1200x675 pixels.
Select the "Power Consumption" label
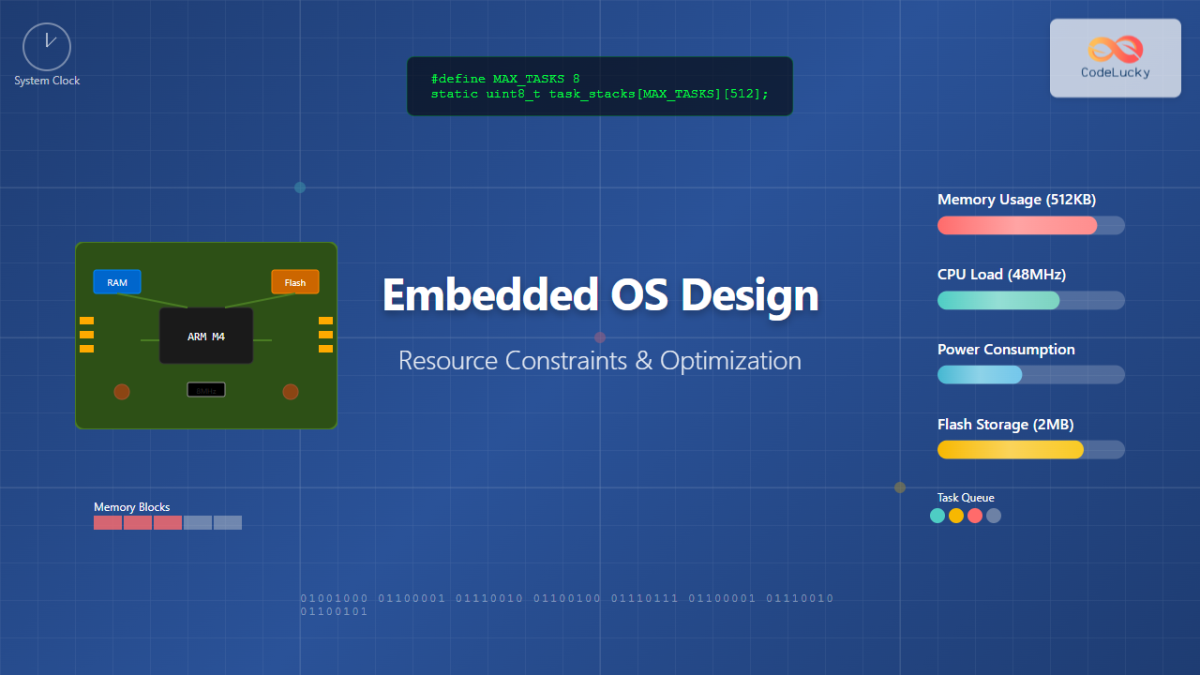[x=1006, y=350]
